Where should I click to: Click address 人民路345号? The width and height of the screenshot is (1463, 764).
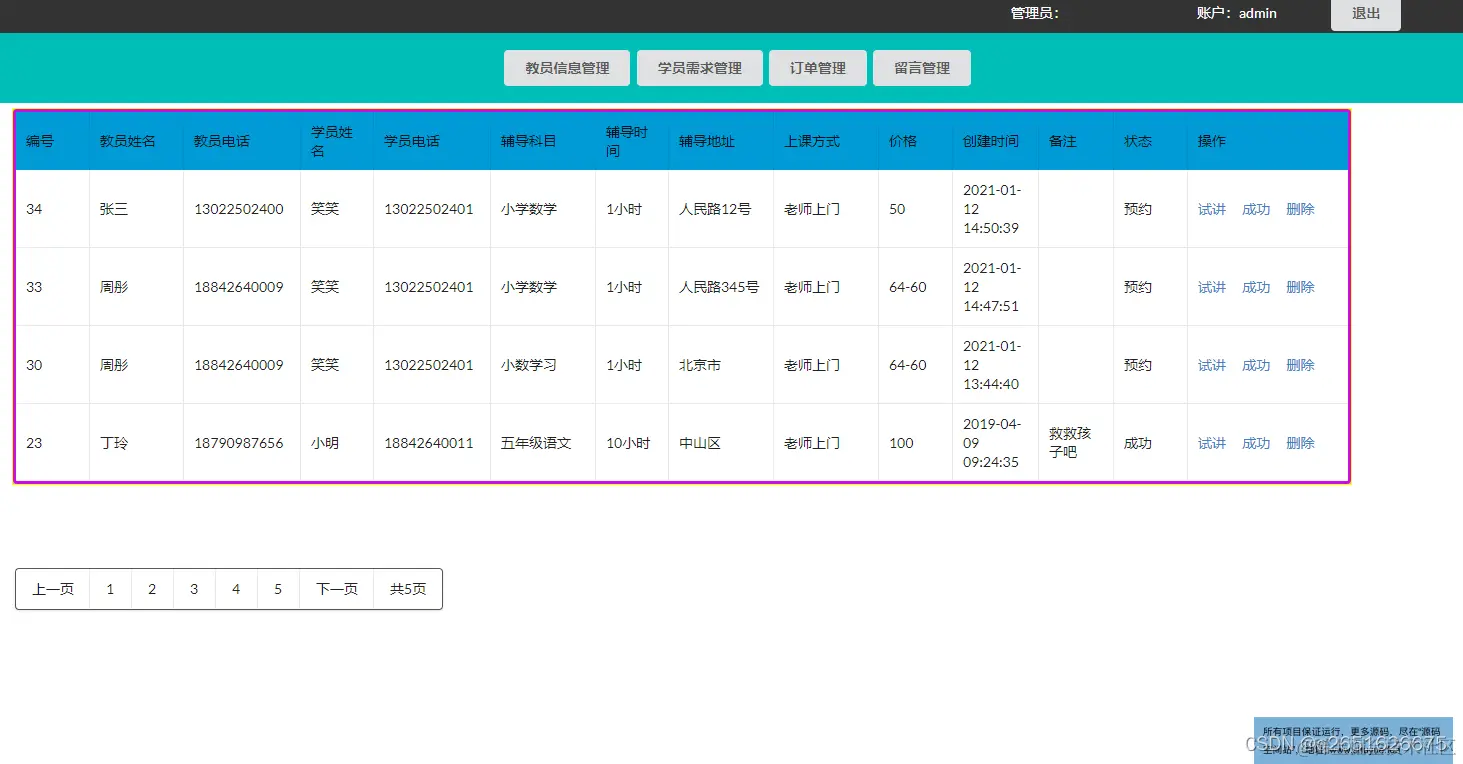coord(719,287)
